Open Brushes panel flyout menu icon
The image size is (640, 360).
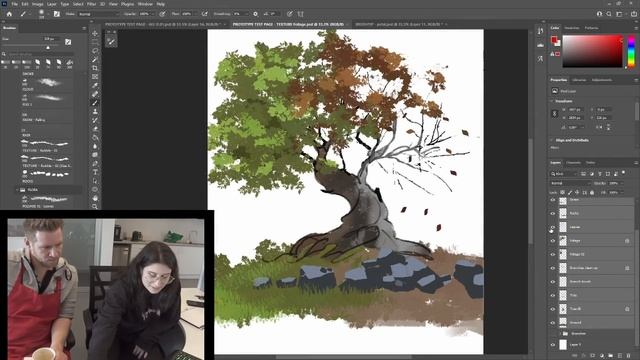click(x=84, y=28)
